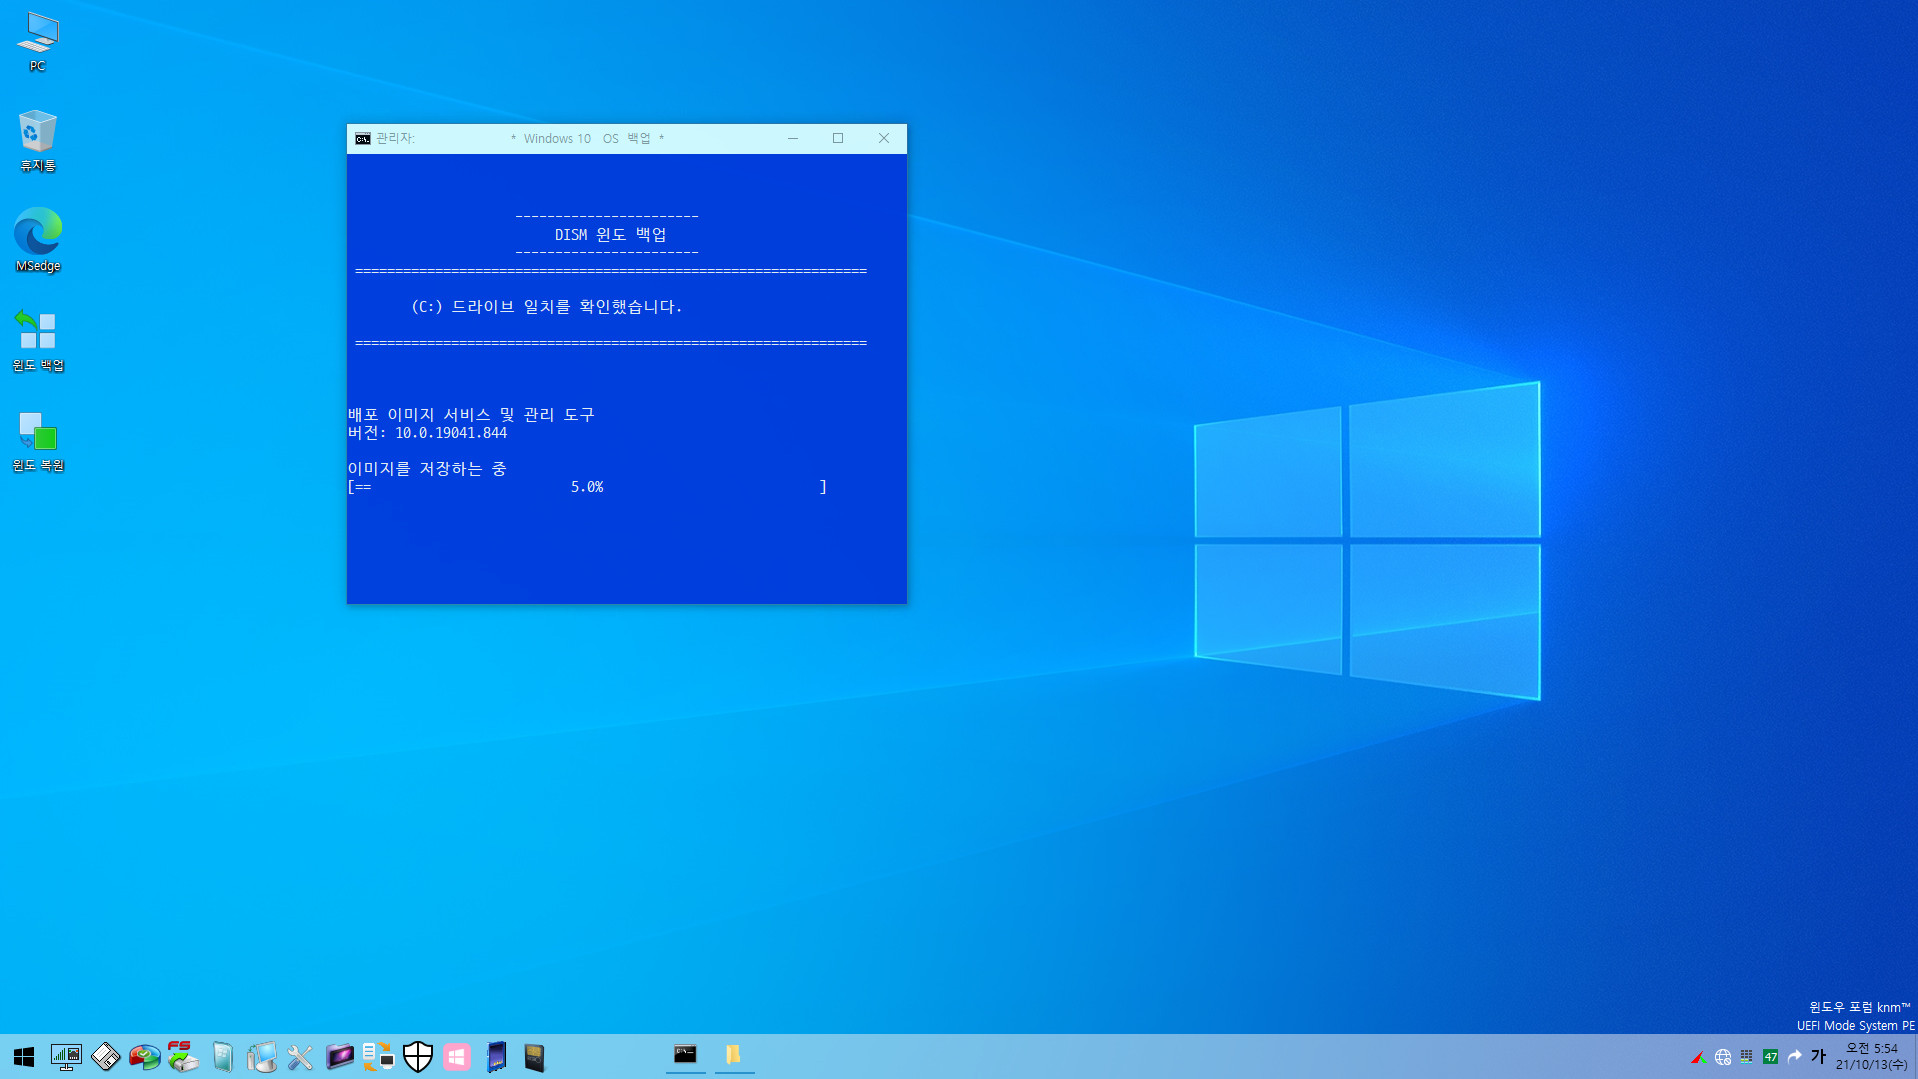1918x1079 pixels.
Task: Launch MSedge from the desktop
Action: point(38,240)
